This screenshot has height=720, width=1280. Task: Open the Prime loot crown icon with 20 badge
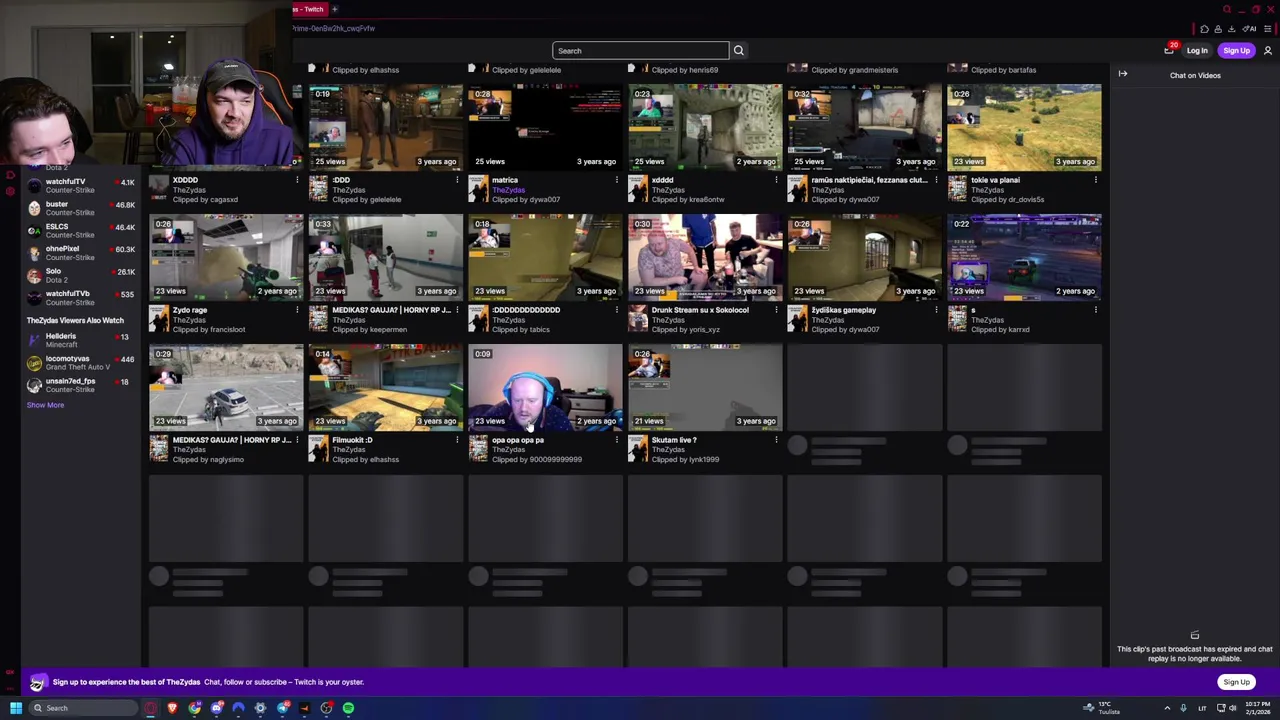(1169, 50)
